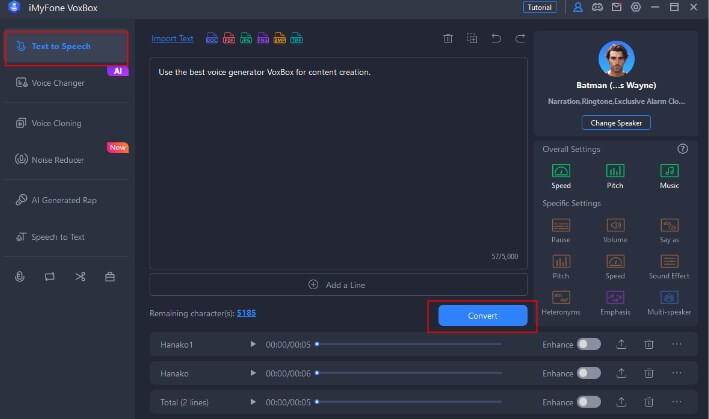The width and height of the screenshot is (709, 419).
Task: Click the teal import file icon
Action: [297, 38]
